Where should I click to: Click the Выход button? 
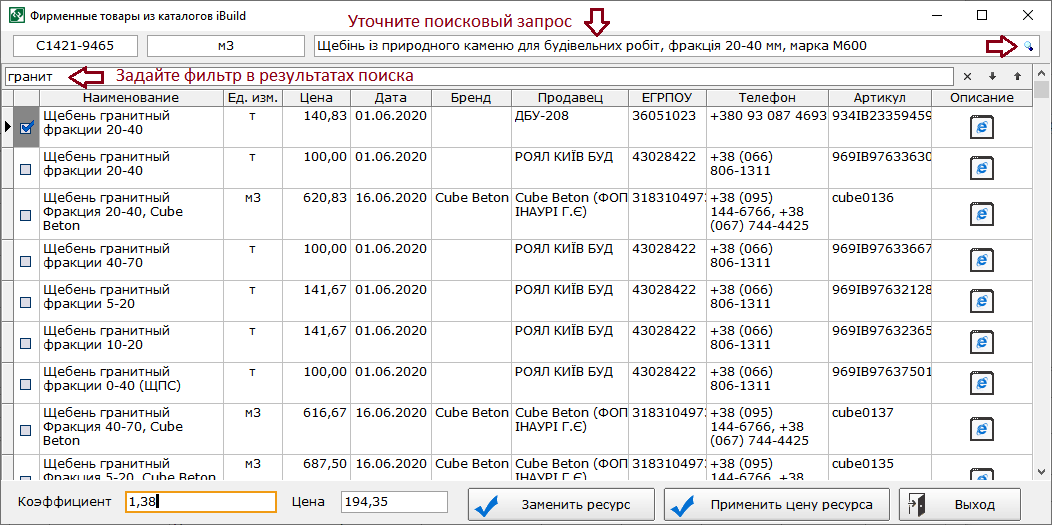click(x=959, y=504)
